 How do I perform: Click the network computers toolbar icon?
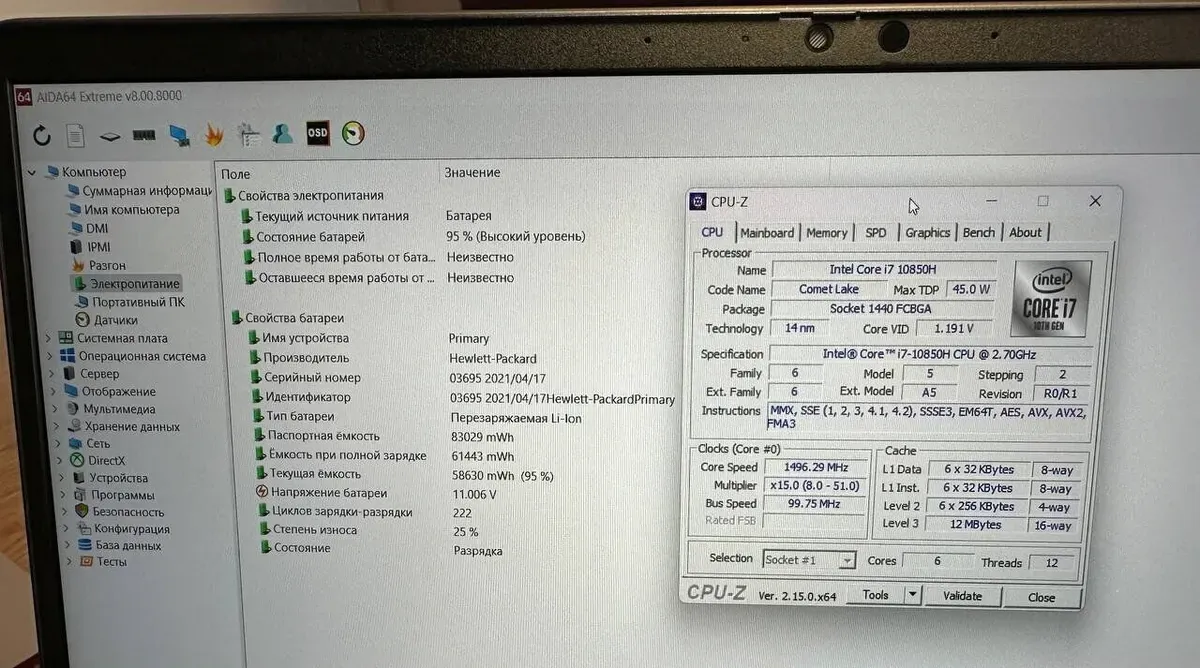[x=179, y=135]
